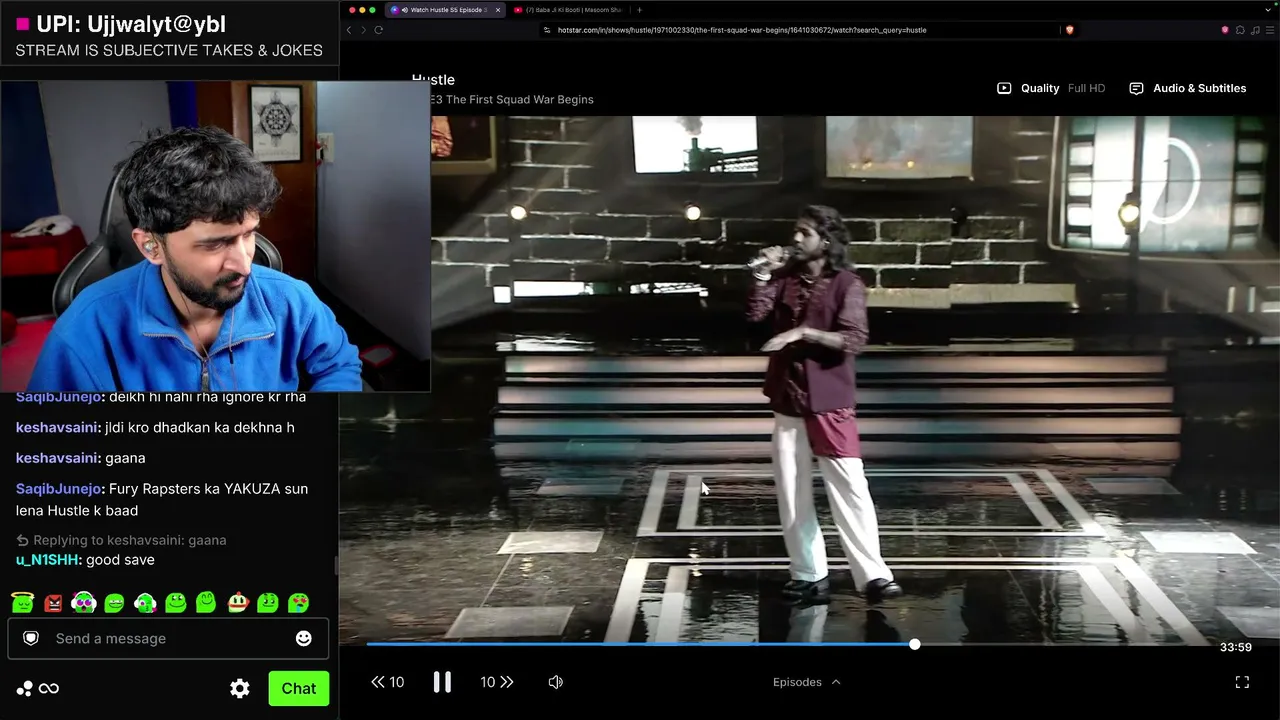Click the badge shield icon in chat input
1280x720 pixels.
coord(31,638)
